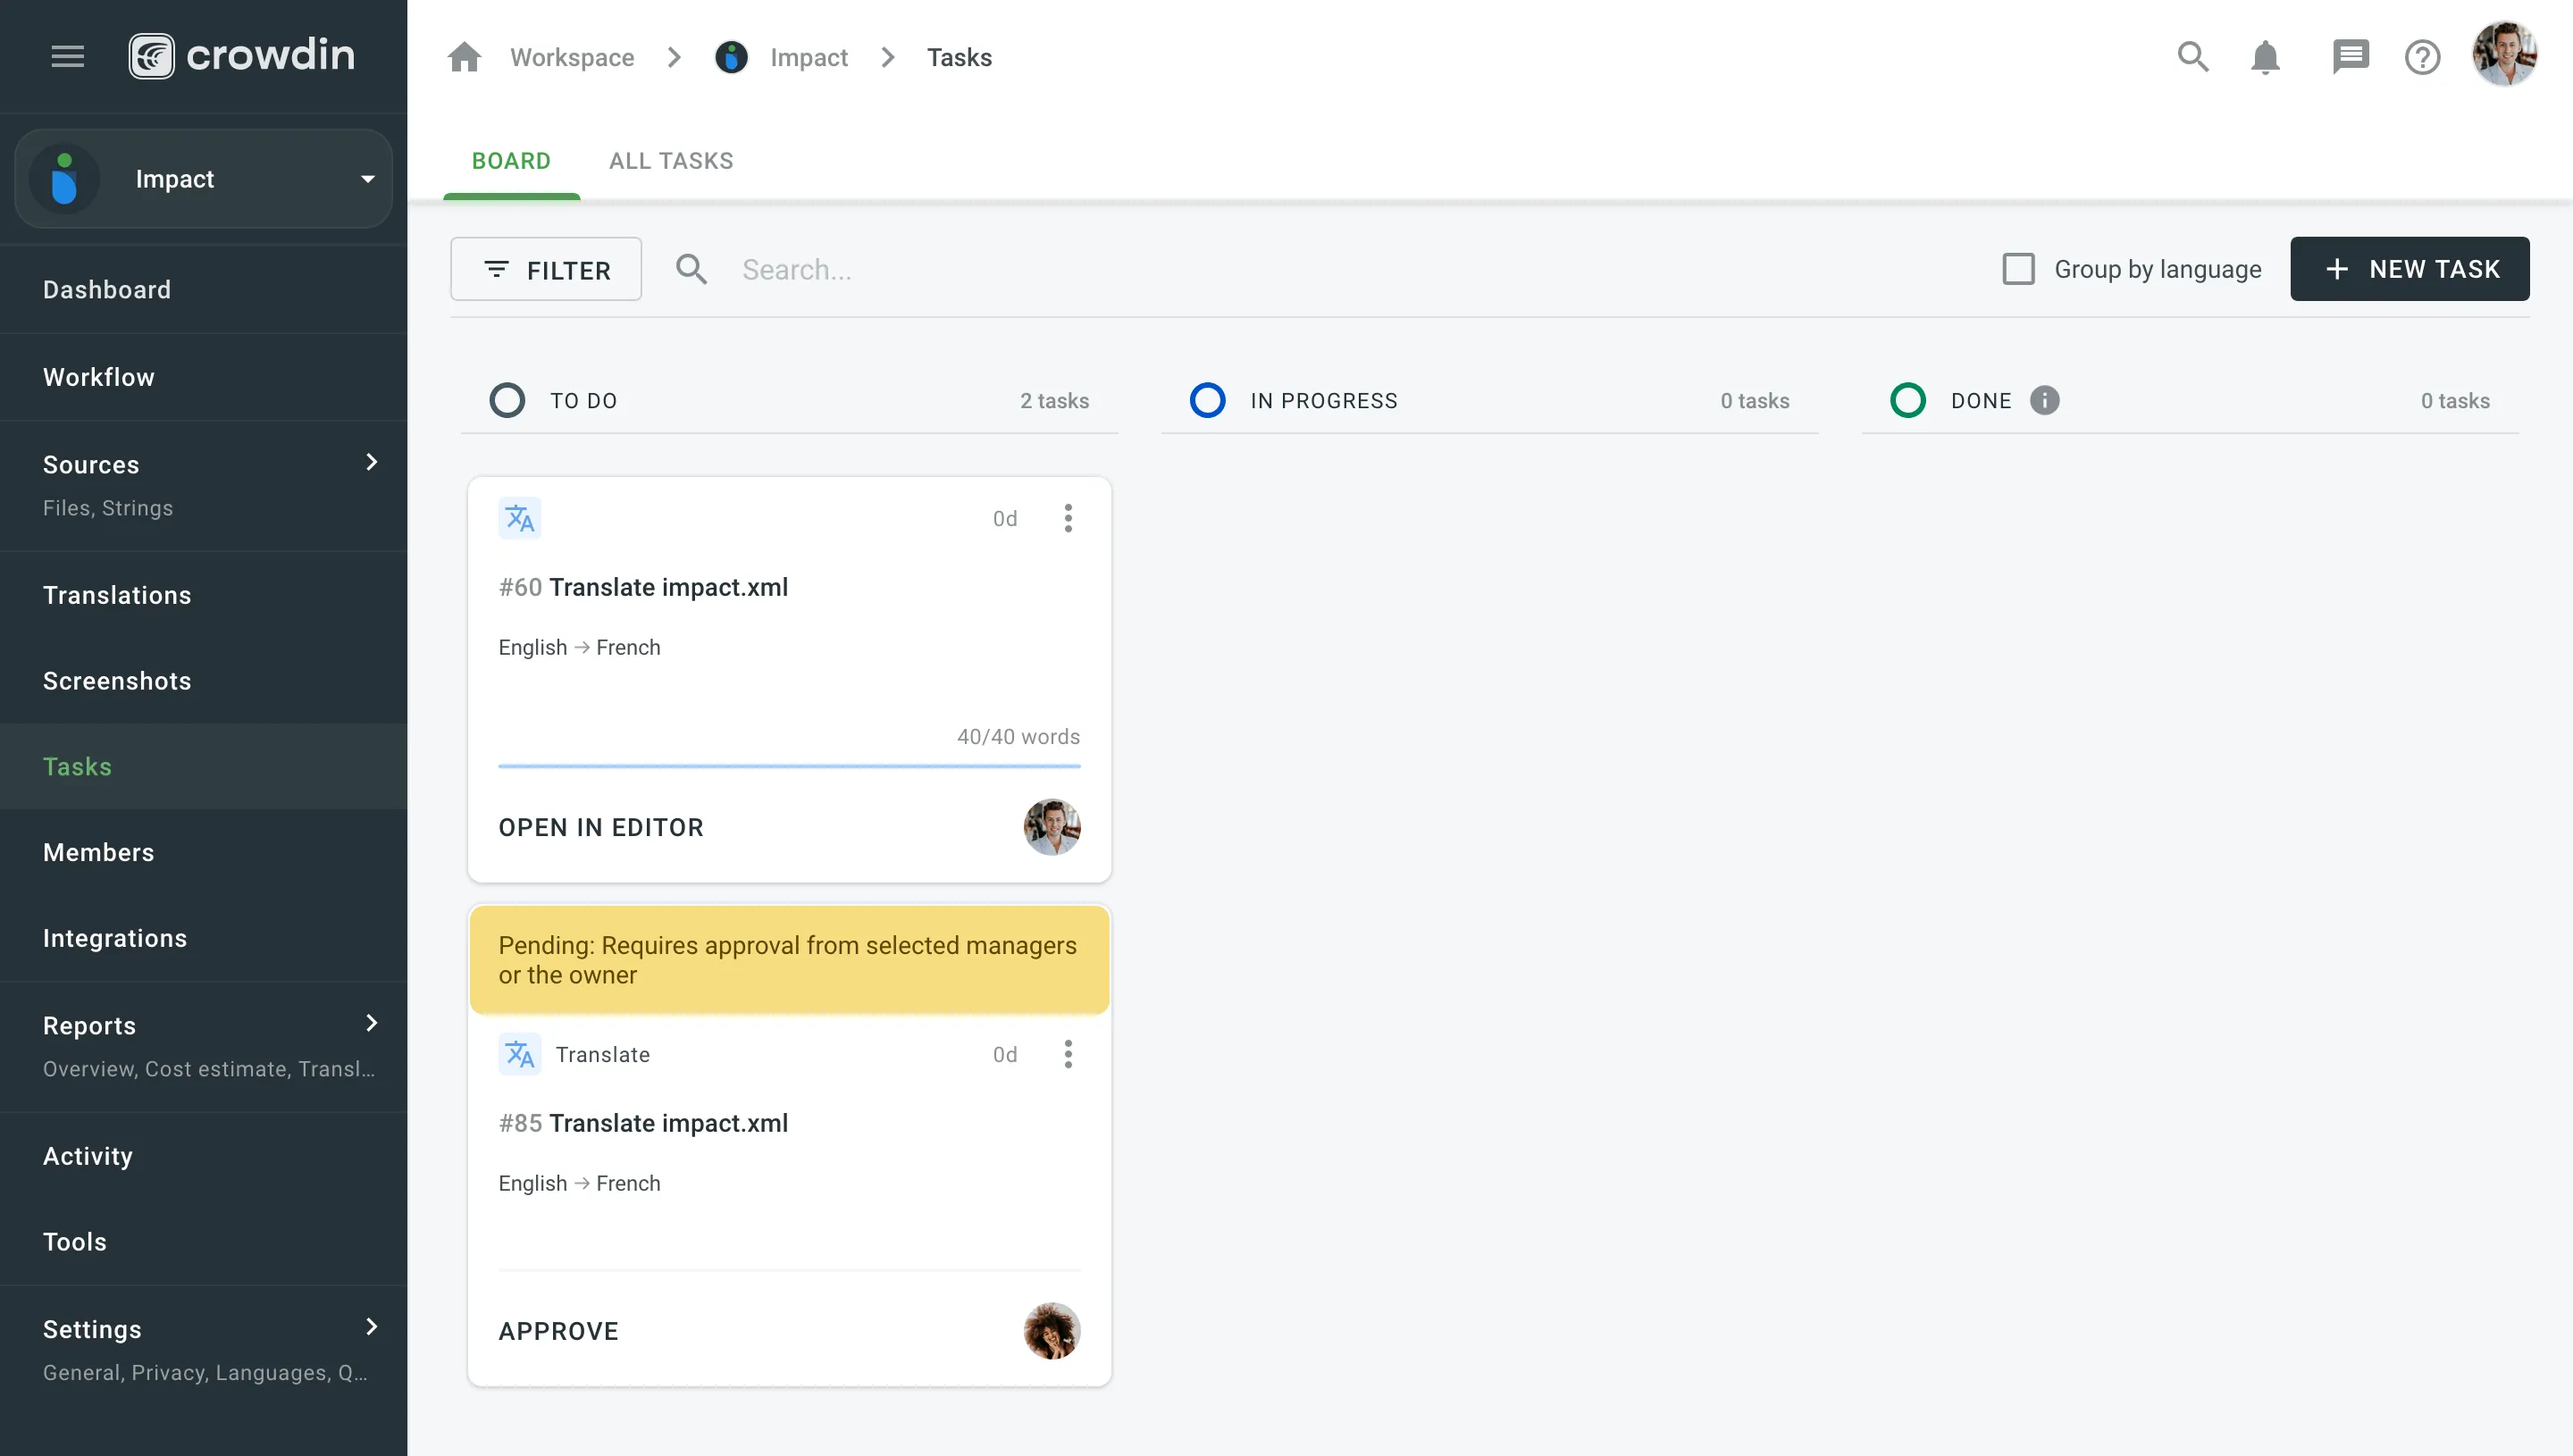
Task: Click the notification bell icon
Action: coord(2266,56)
